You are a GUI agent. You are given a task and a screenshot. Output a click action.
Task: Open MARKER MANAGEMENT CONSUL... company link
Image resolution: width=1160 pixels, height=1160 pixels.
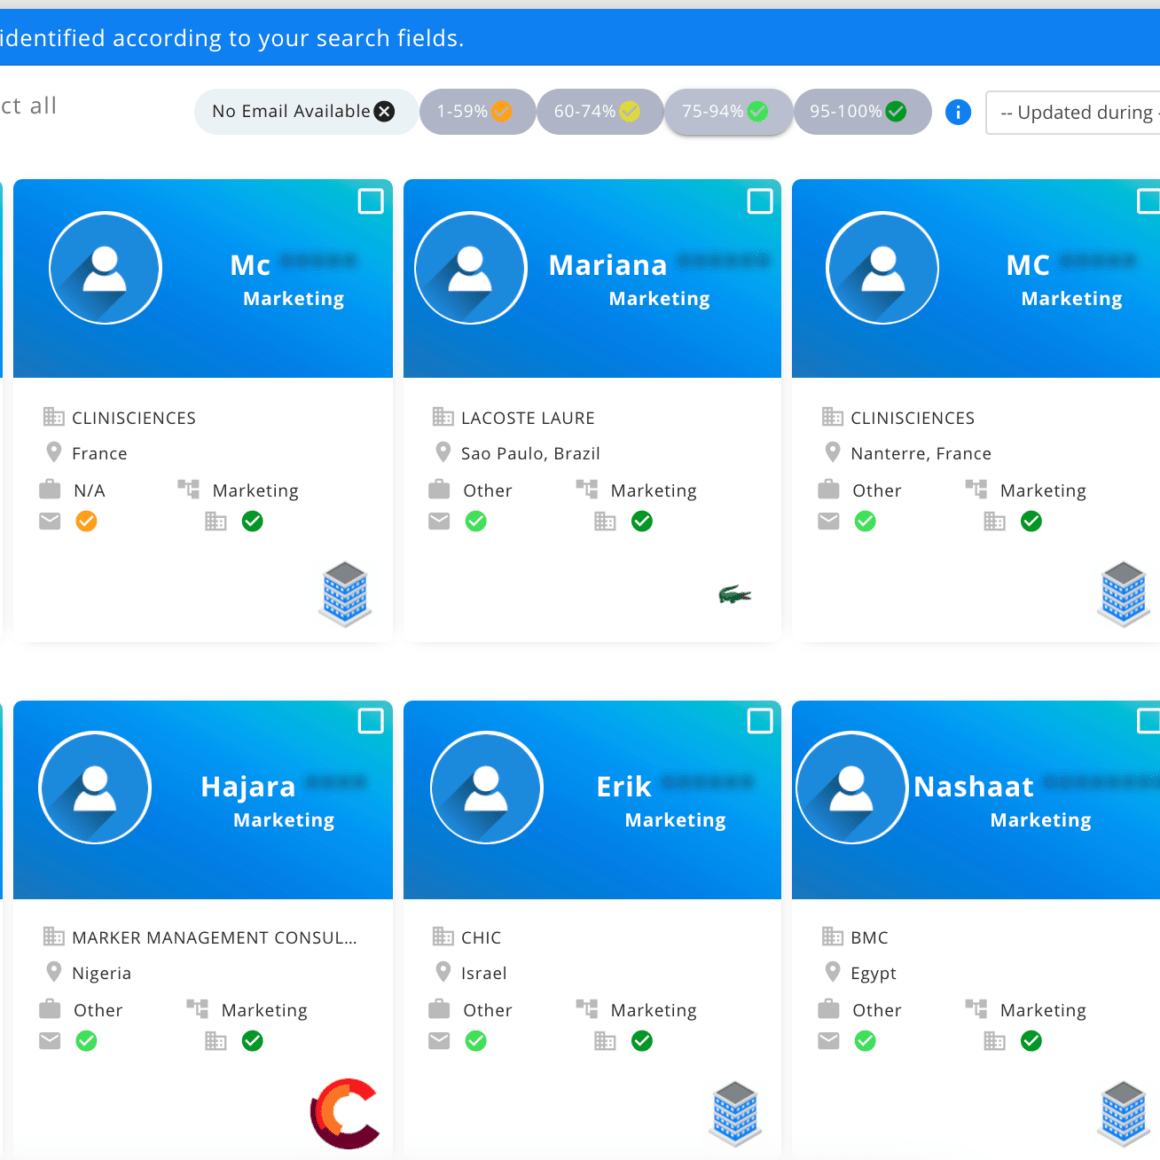point(214,938)
